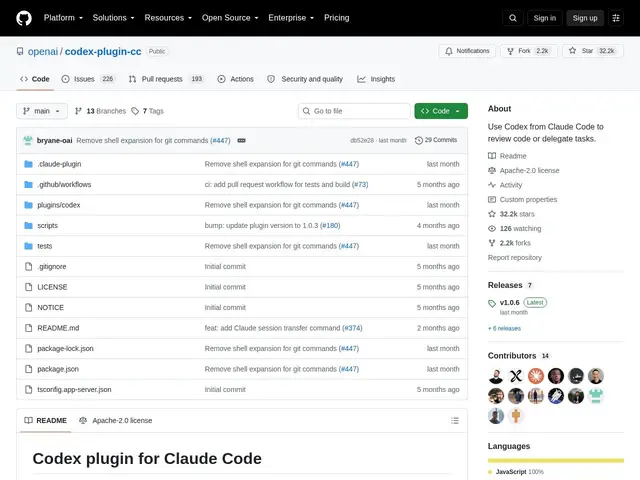Click the JavaScript language bar
This screenshot has height=480, width=640.
click(x=556, y=461)
